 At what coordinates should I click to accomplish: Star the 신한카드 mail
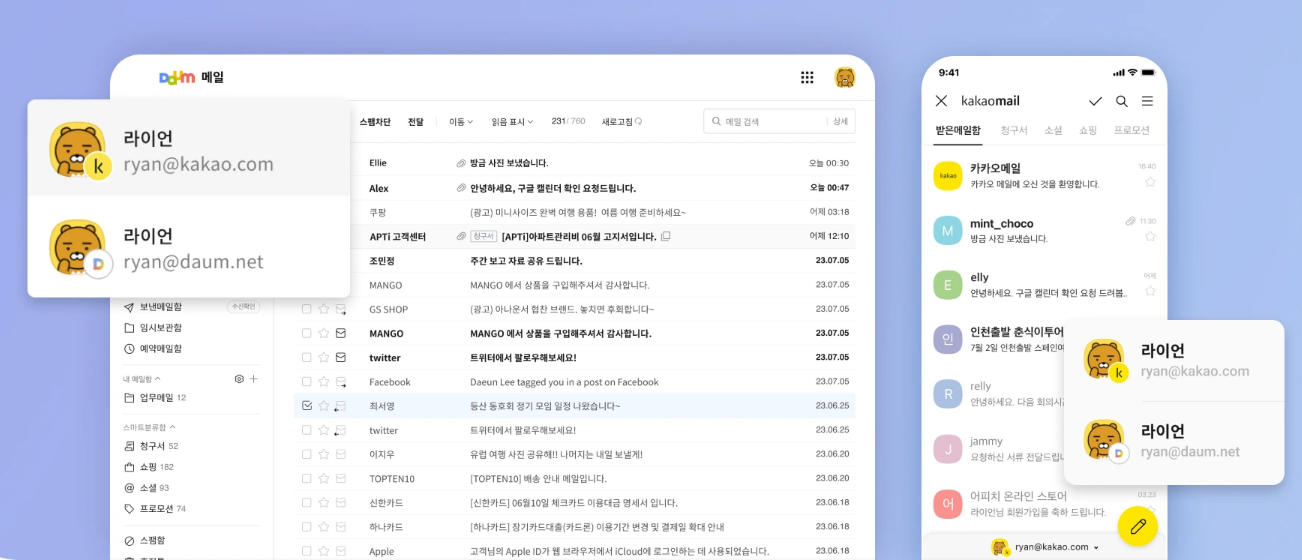pos(323,502)
